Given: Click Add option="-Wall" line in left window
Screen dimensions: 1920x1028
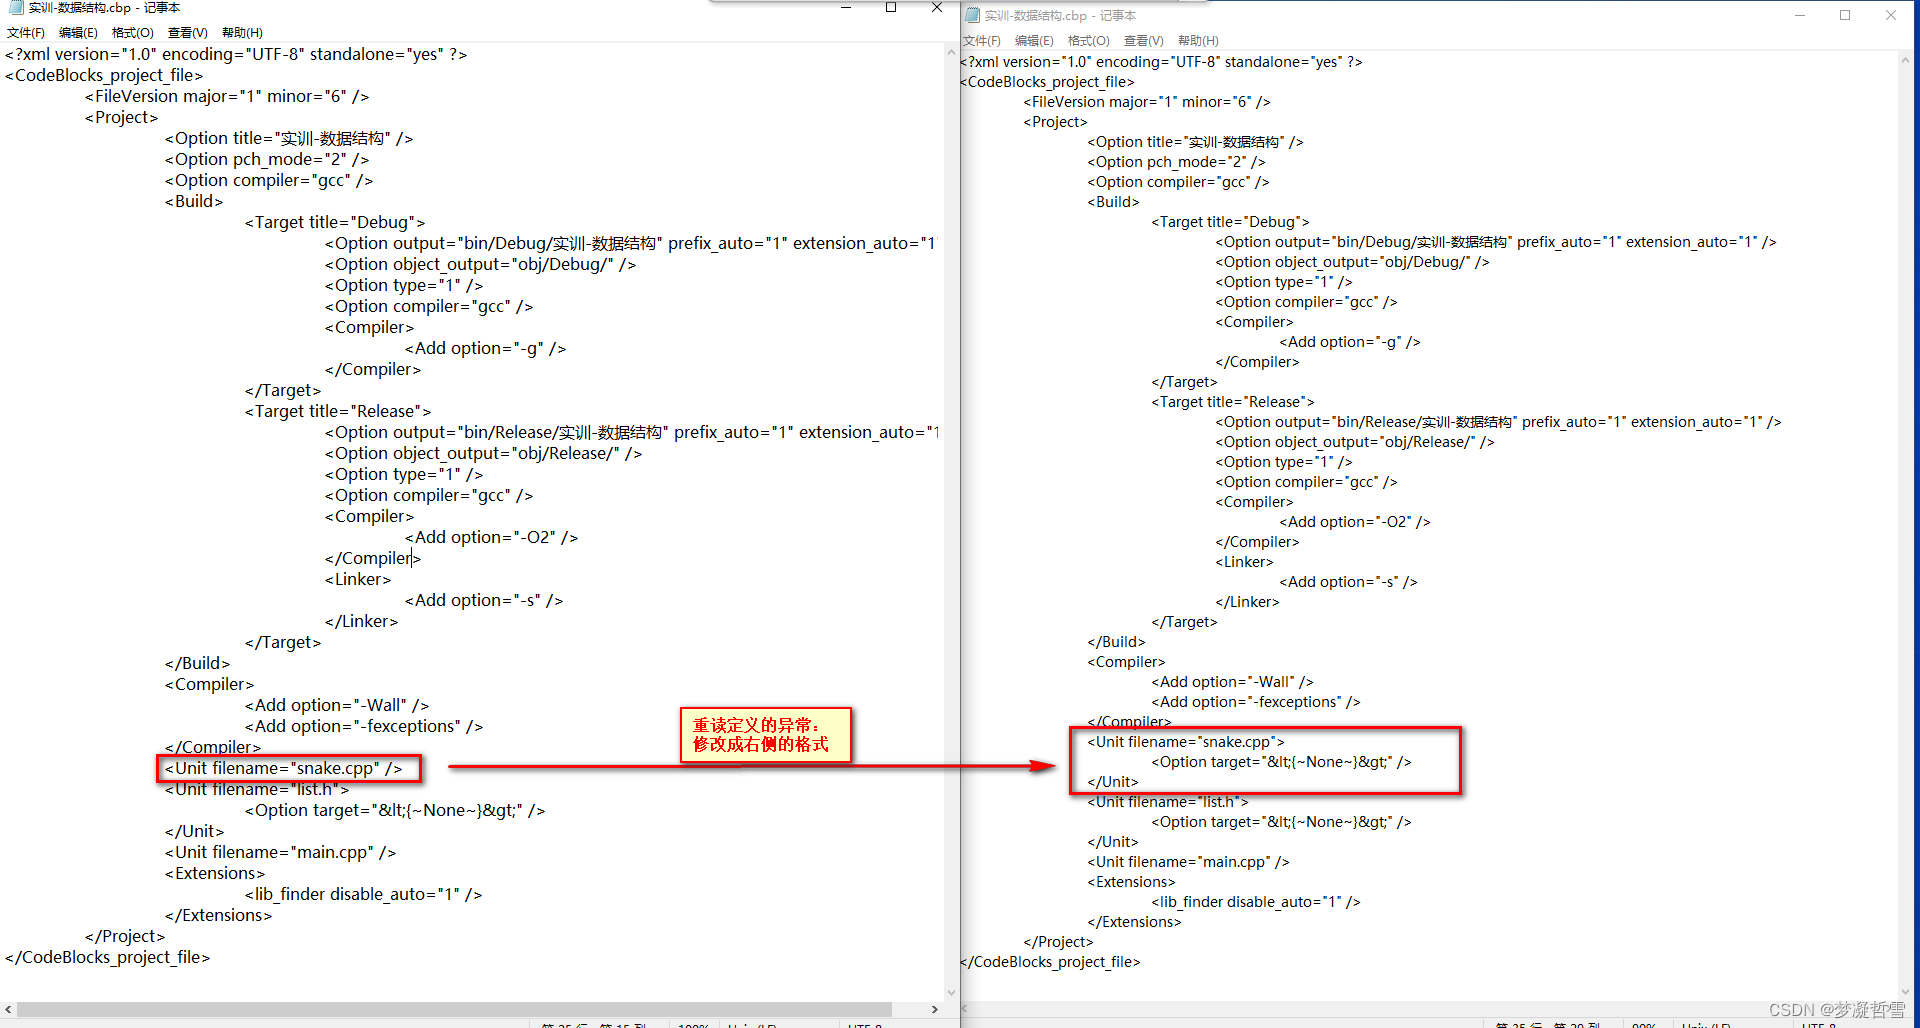Looking at the screenshot, I should (337, 705).
